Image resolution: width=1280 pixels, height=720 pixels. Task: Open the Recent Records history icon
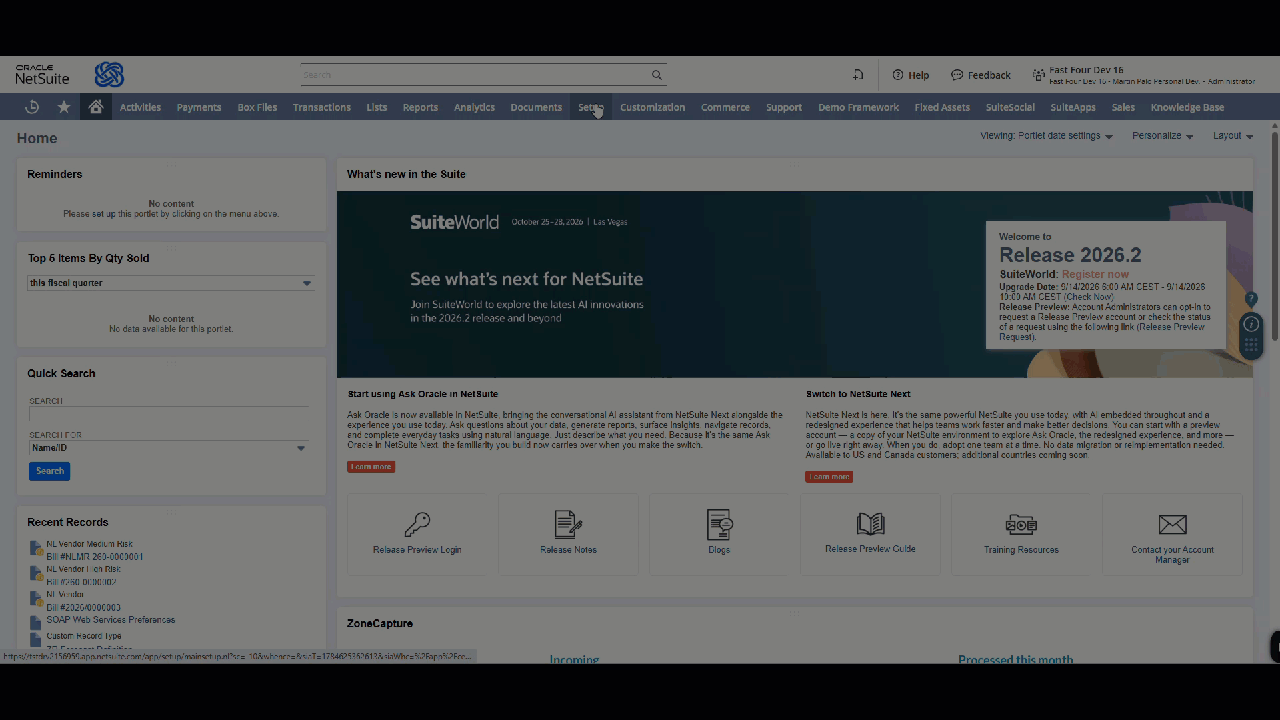pyautogui.click(x=32, y=107)
